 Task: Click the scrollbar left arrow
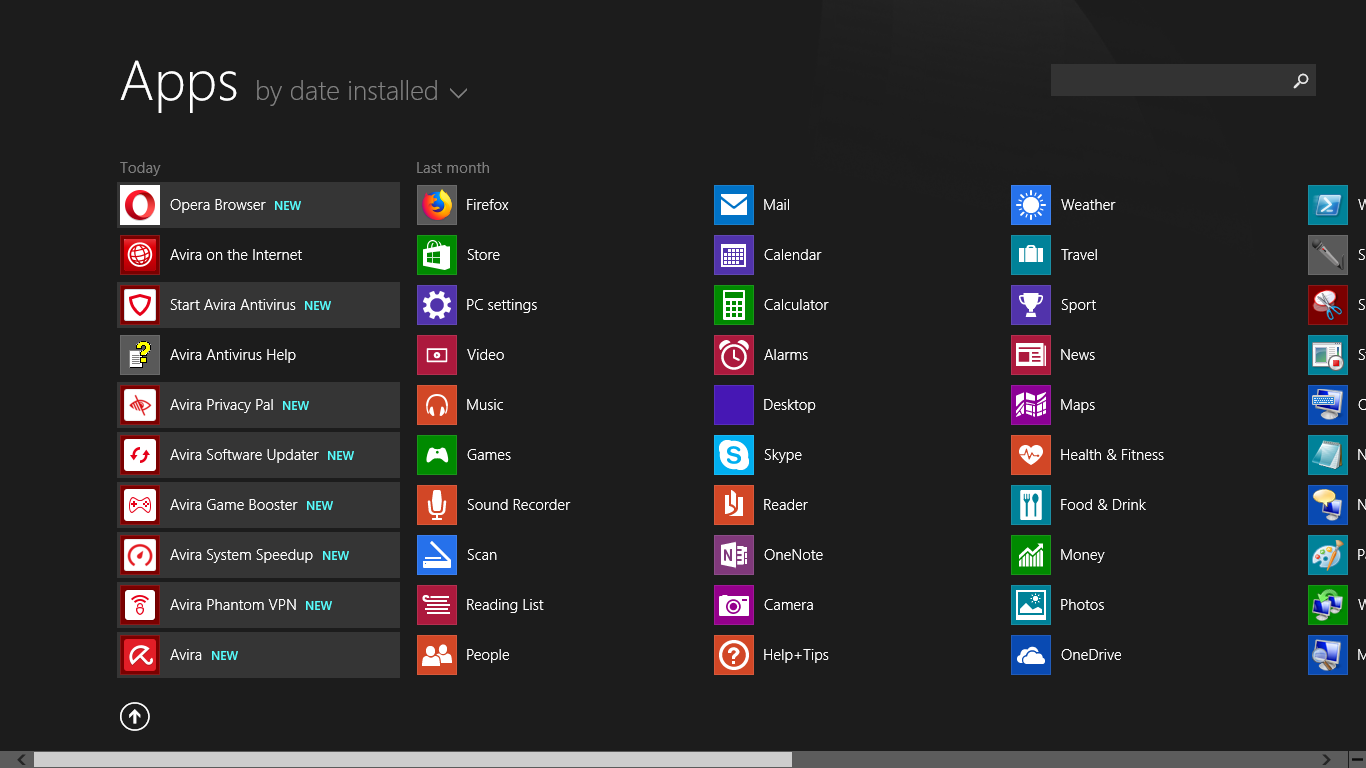coord(21,760)
